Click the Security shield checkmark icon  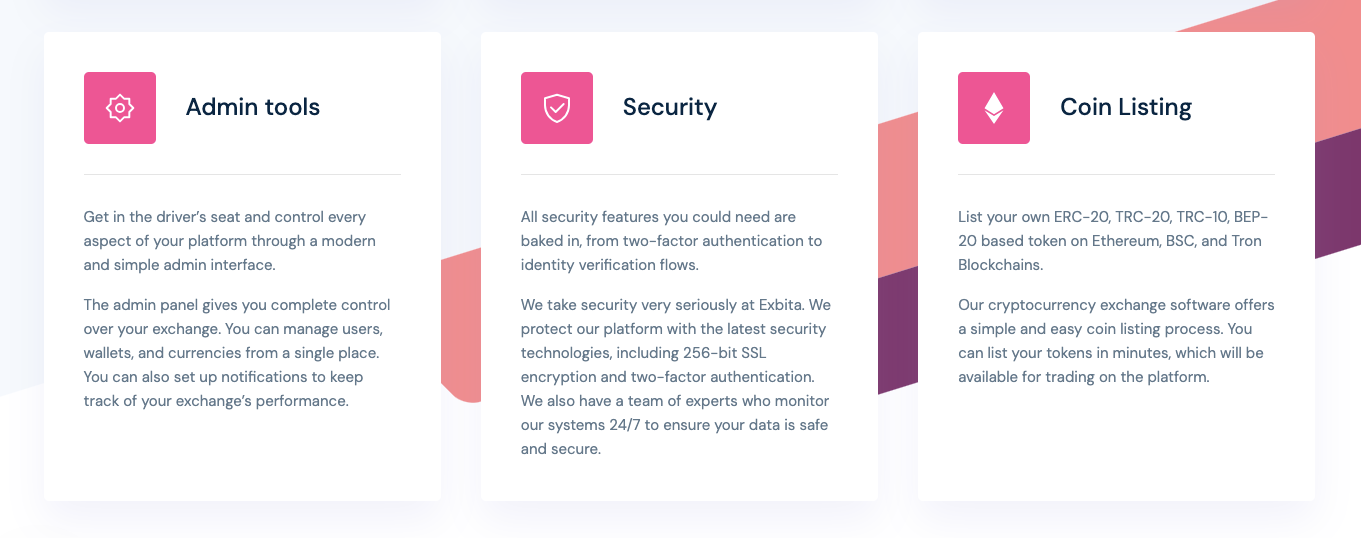(557, 108)
